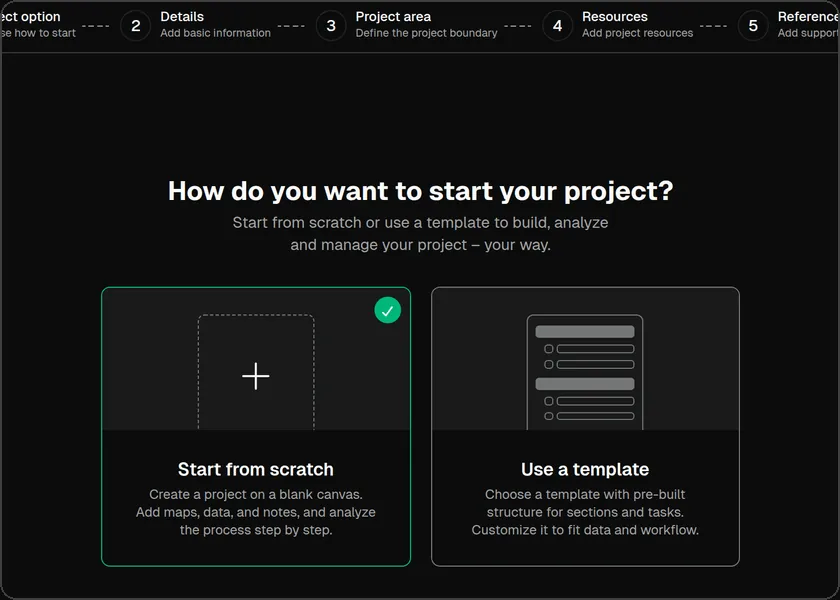Click the 'Create a project on a blank canvas' description
This screenshot has height=600, width=840.
(x=256, y=512)
